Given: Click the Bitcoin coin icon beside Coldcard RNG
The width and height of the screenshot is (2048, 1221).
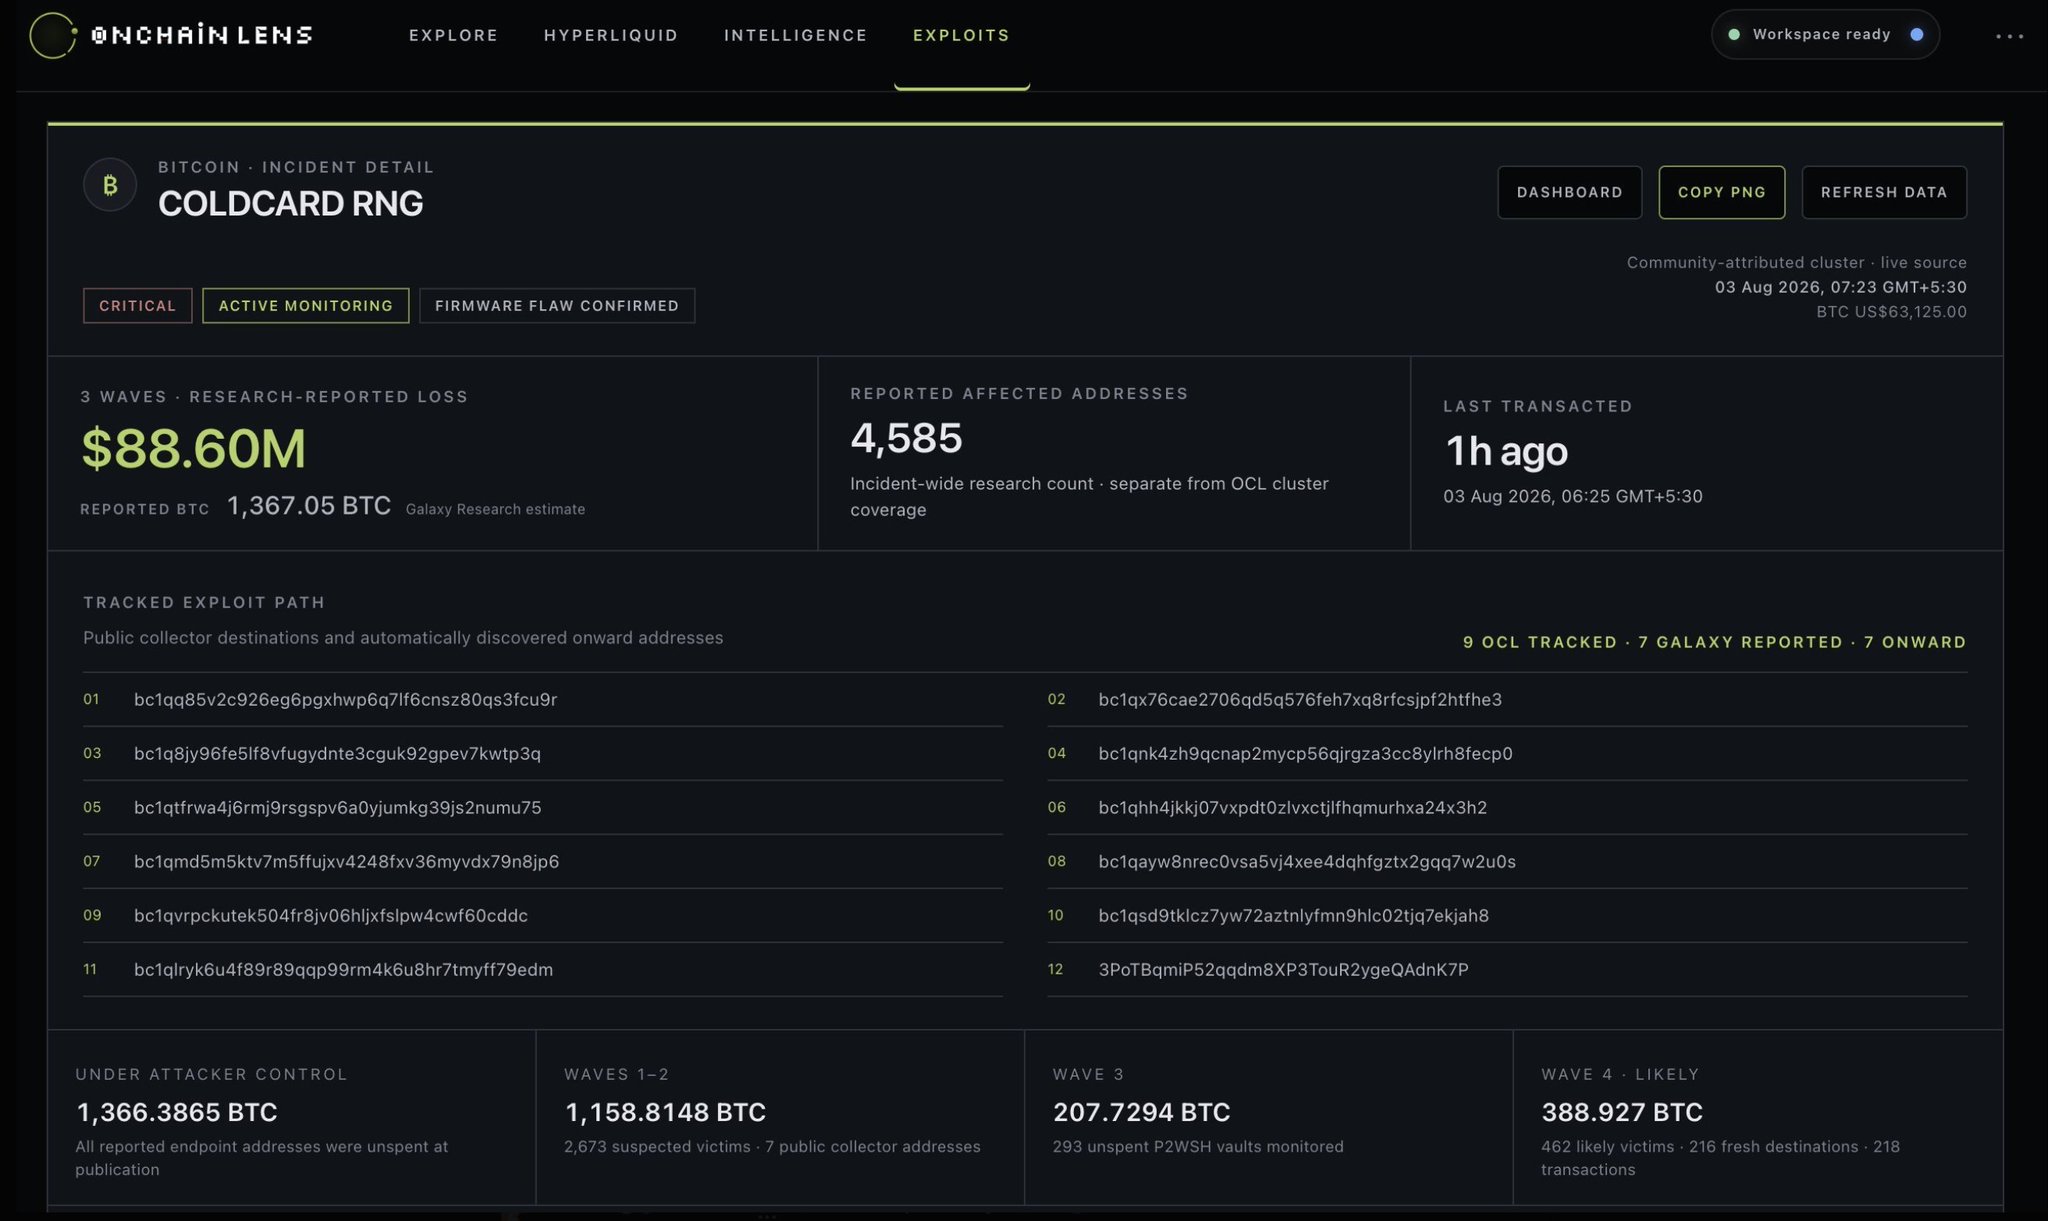Looking at the screenshot, I should tap(110, 185).
